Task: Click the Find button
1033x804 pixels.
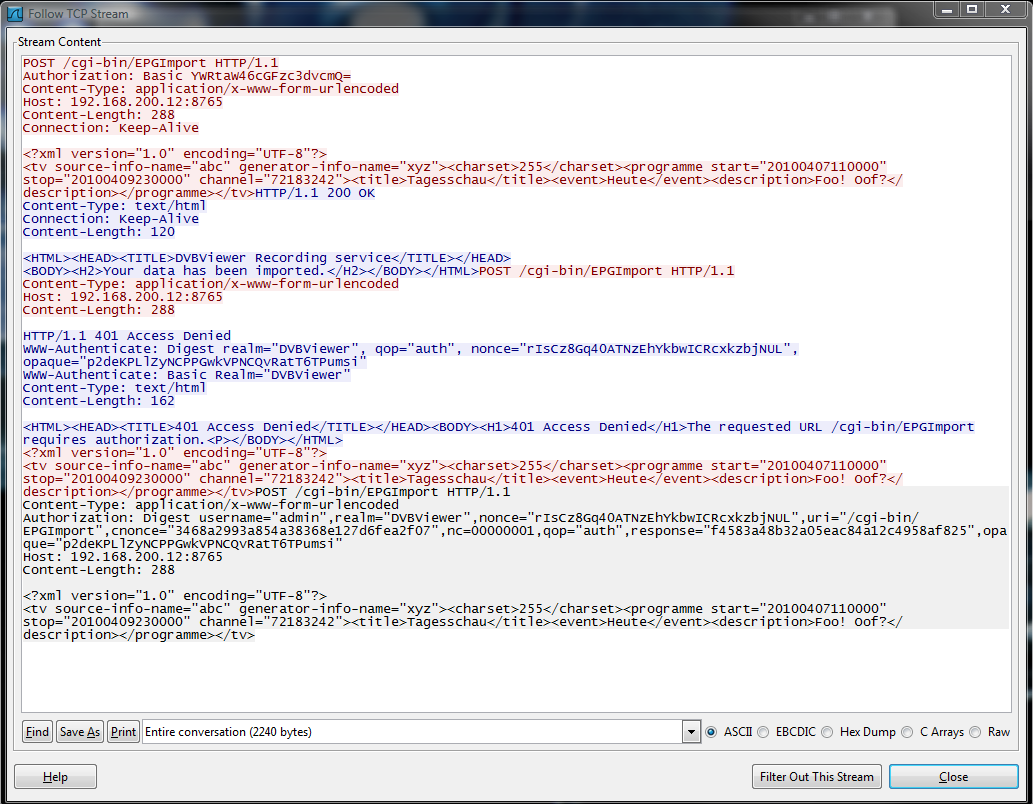Action: click(x=37, y=732)
